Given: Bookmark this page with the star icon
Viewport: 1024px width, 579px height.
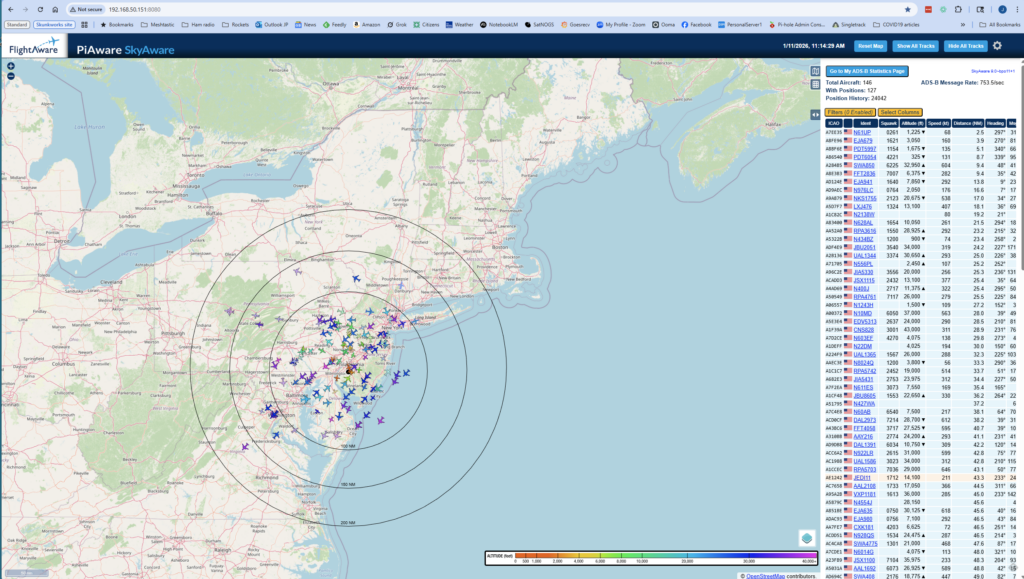Looking at the screenshot, I should point(907,8).
